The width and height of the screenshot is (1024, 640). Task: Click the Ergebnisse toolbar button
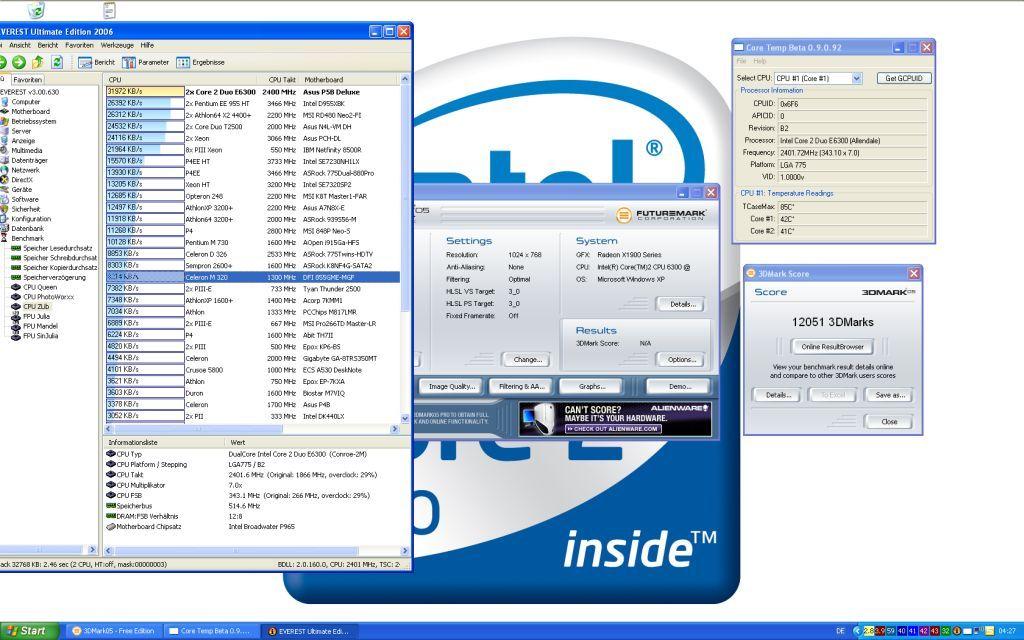point(200,63)
